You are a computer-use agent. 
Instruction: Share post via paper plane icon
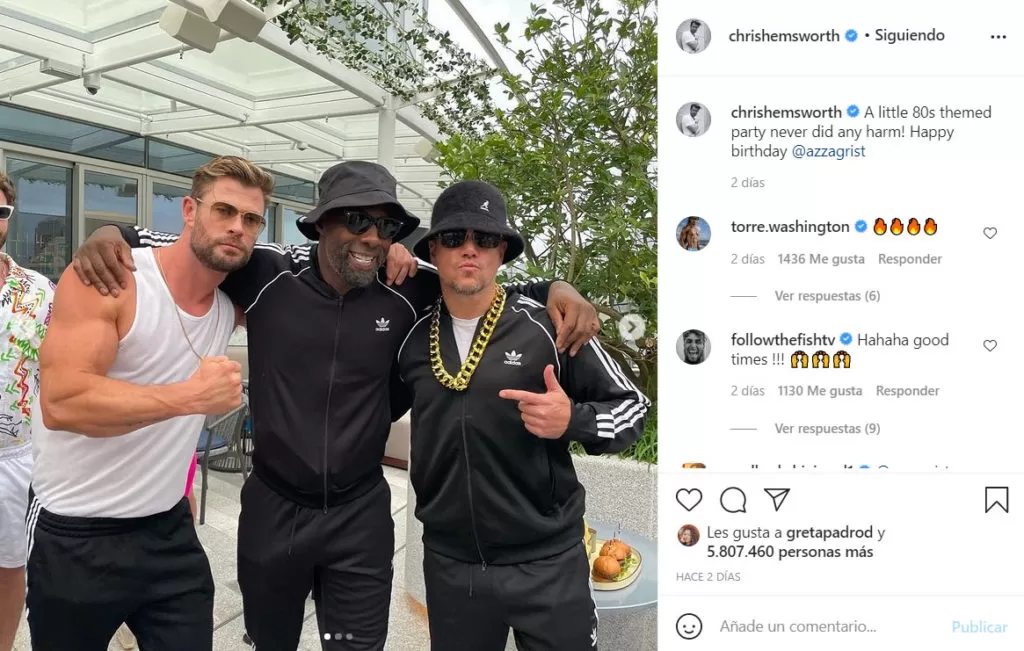coord(777,500)
